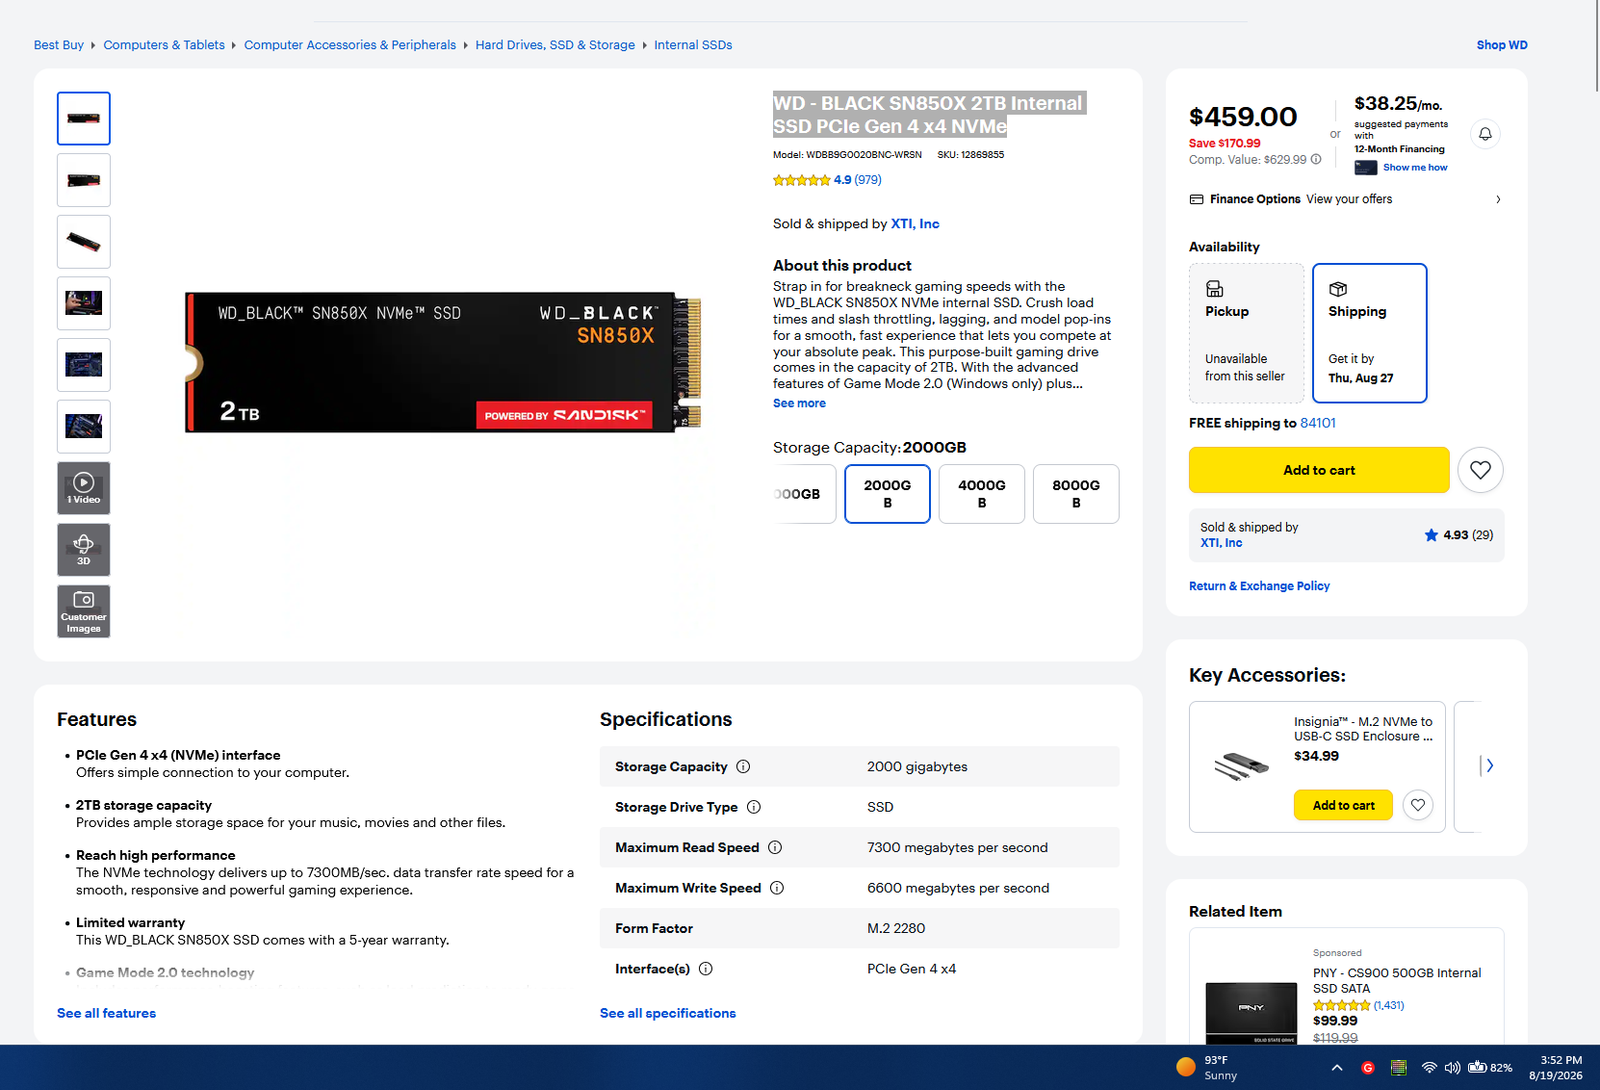Click the red G tray icon

pos(1368,1068)
